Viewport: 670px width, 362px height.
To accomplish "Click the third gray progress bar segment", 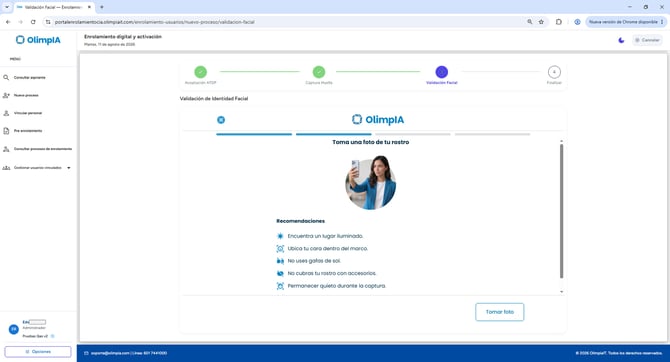I will pyautogui.click(x=413, y=134).
